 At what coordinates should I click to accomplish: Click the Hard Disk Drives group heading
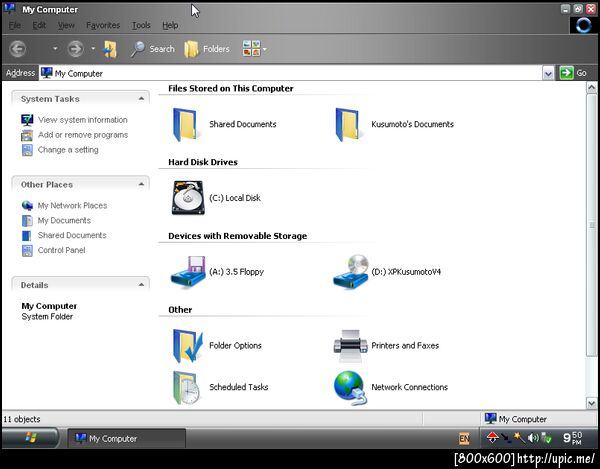pos(203,162)
